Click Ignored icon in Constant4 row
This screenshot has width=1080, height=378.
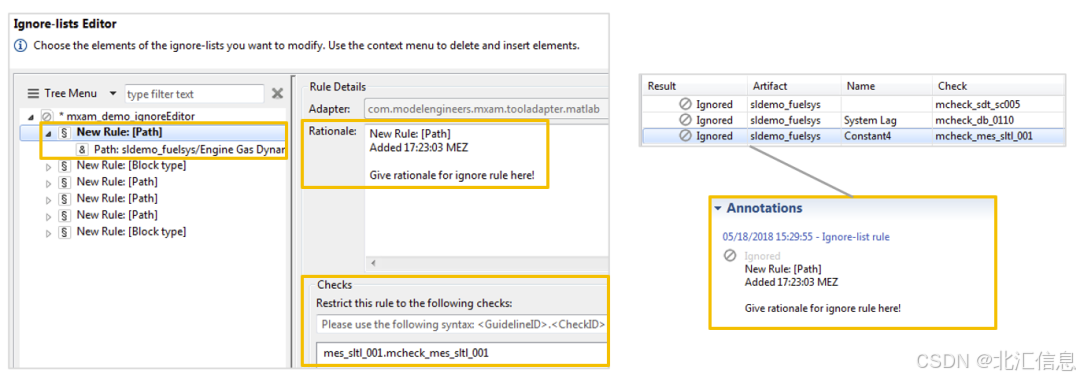tap(685, 136)
